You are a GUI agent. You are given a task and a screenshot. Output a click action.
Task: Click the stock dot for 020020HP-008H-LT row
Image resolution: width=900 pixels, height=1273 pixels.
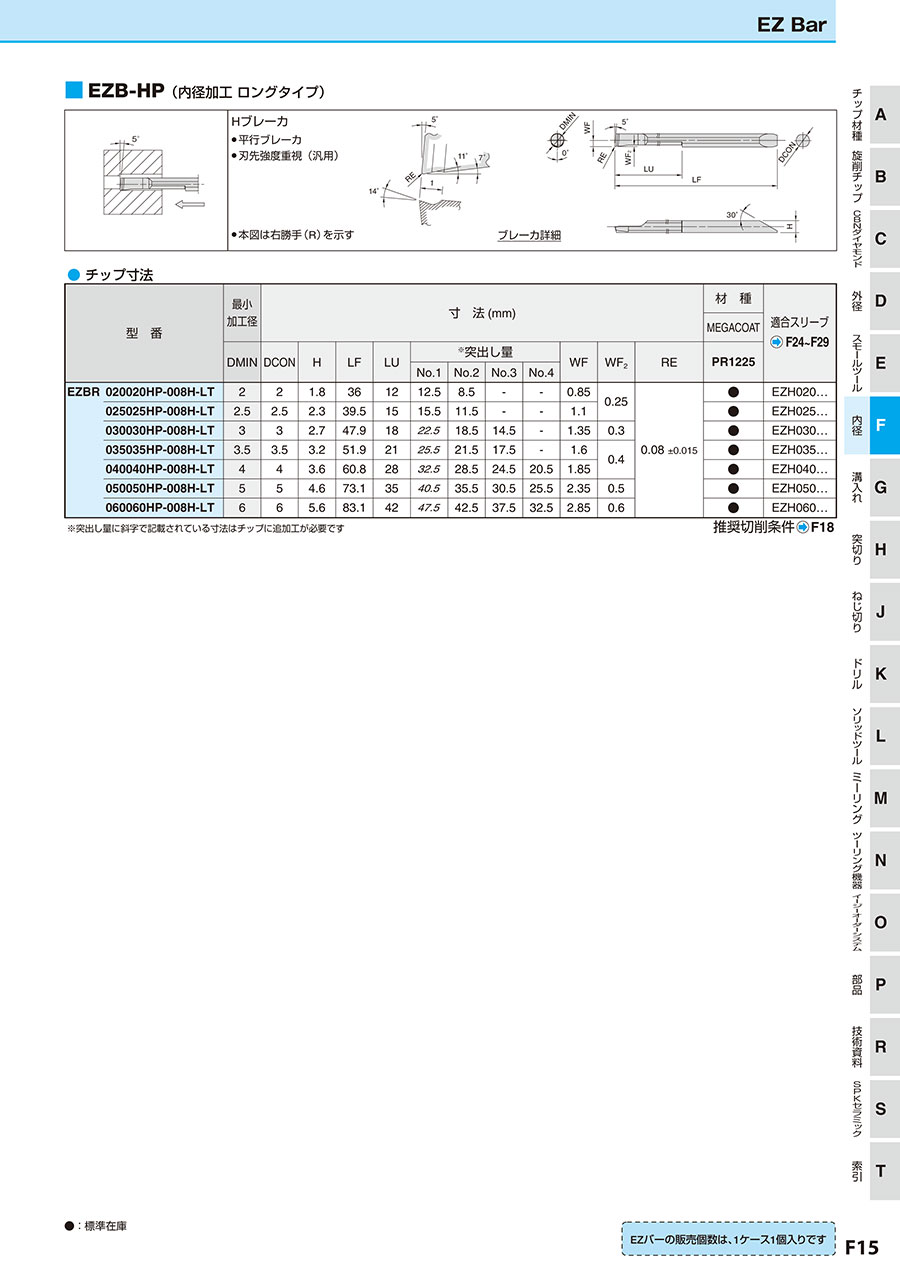733,392
